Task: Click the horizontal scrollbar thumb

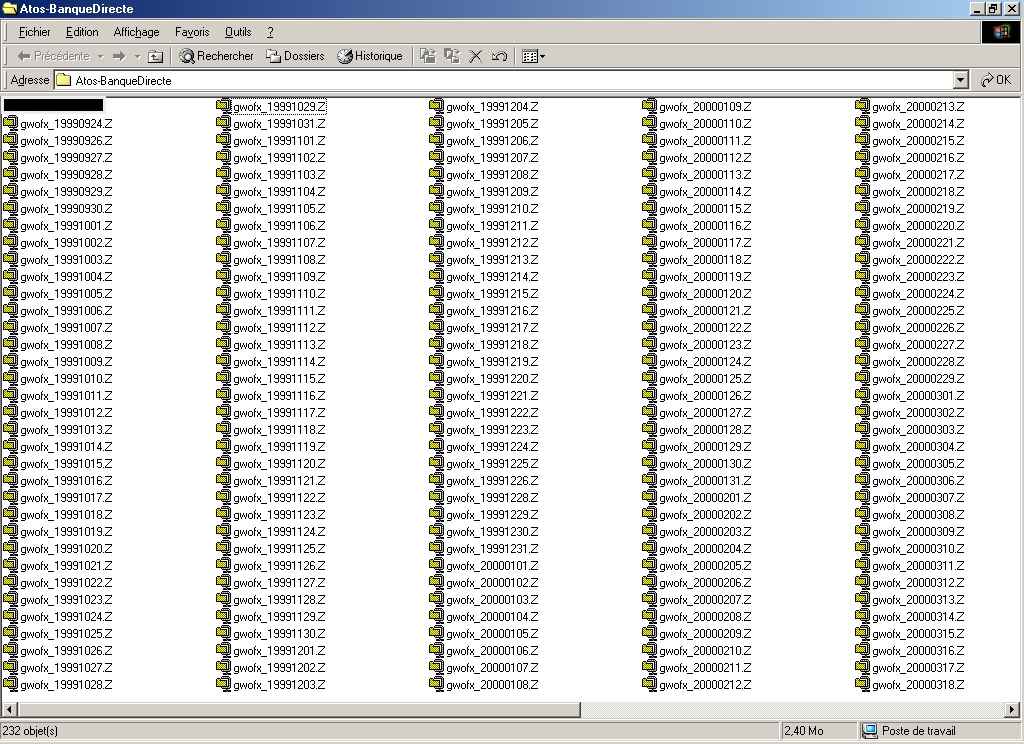Action: tap(298, 709)
